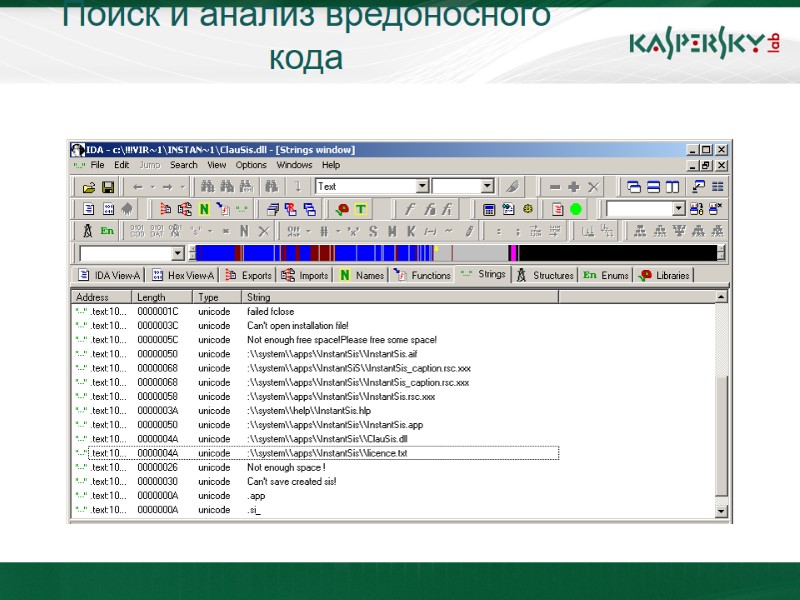Switch to the Imports tab
The width and height of the screenshot is (800, 600).
tap(306, 275)
